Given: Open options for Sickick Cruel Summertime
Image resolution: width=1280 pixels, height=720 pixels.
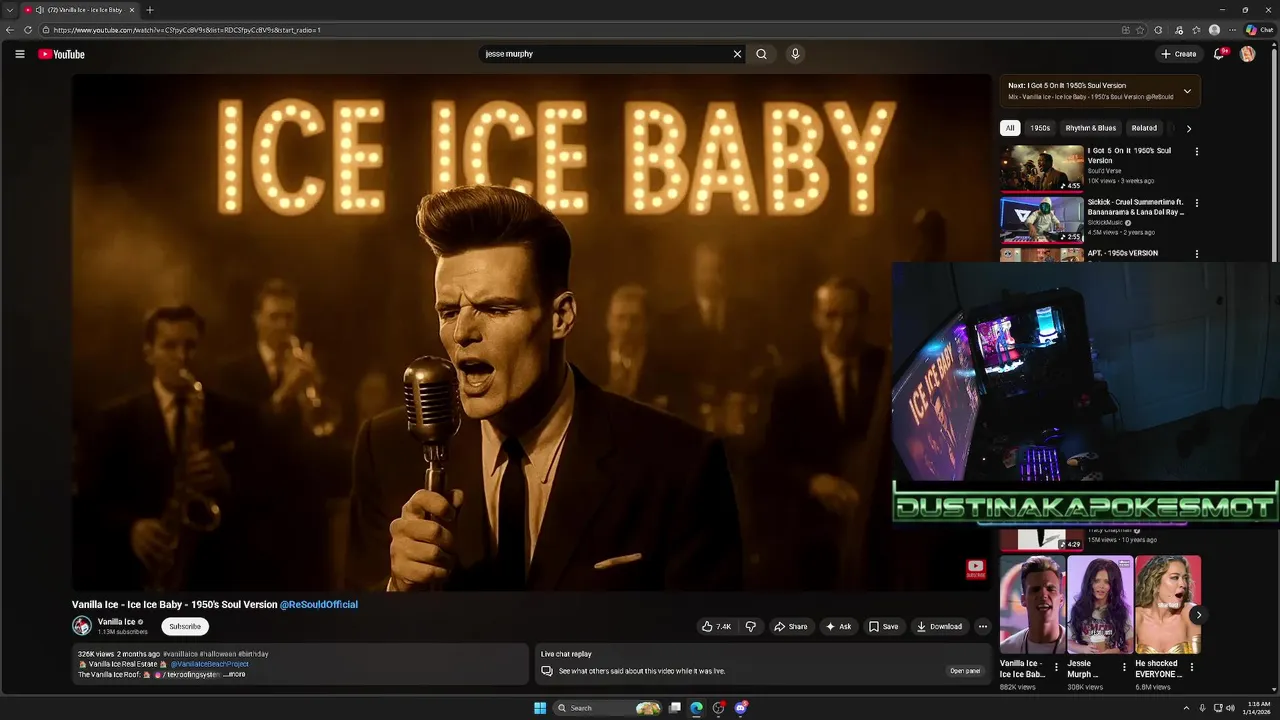Looking at the screenshot, I should (1196, 203).
